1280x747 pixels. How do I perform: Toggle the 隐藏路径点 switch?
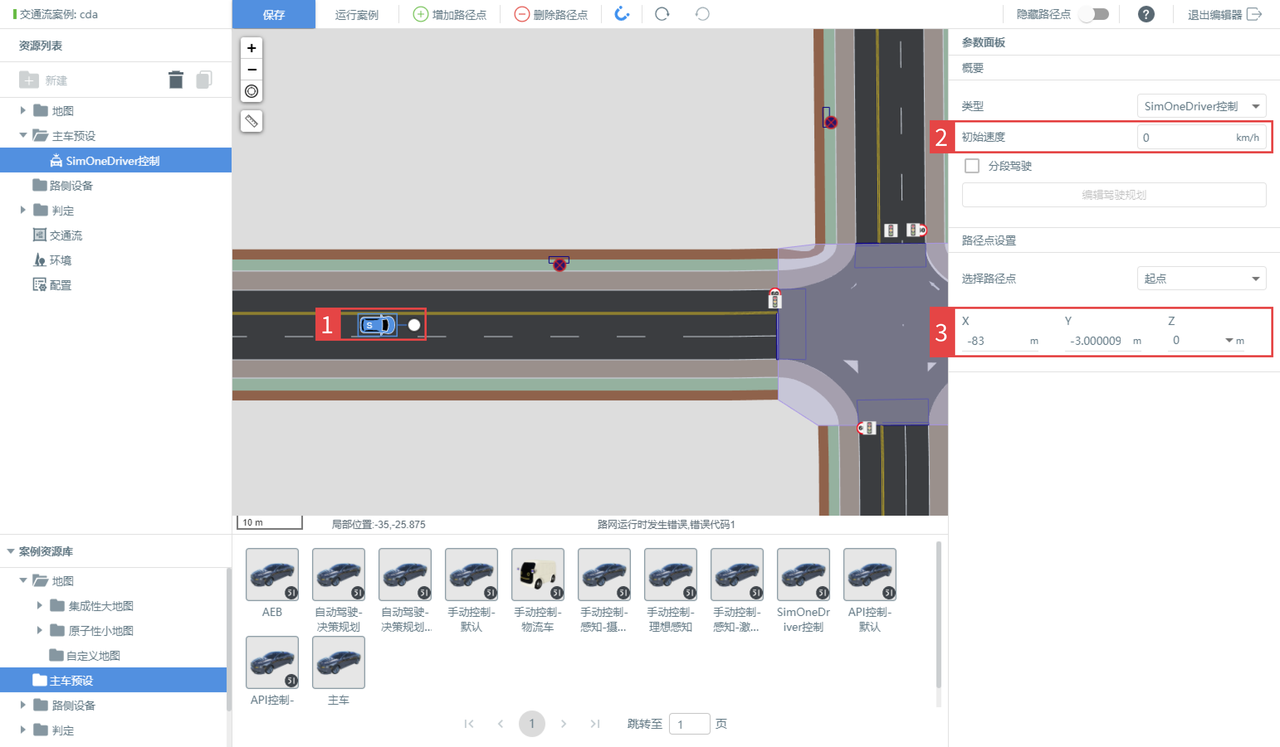point(1095,14)
